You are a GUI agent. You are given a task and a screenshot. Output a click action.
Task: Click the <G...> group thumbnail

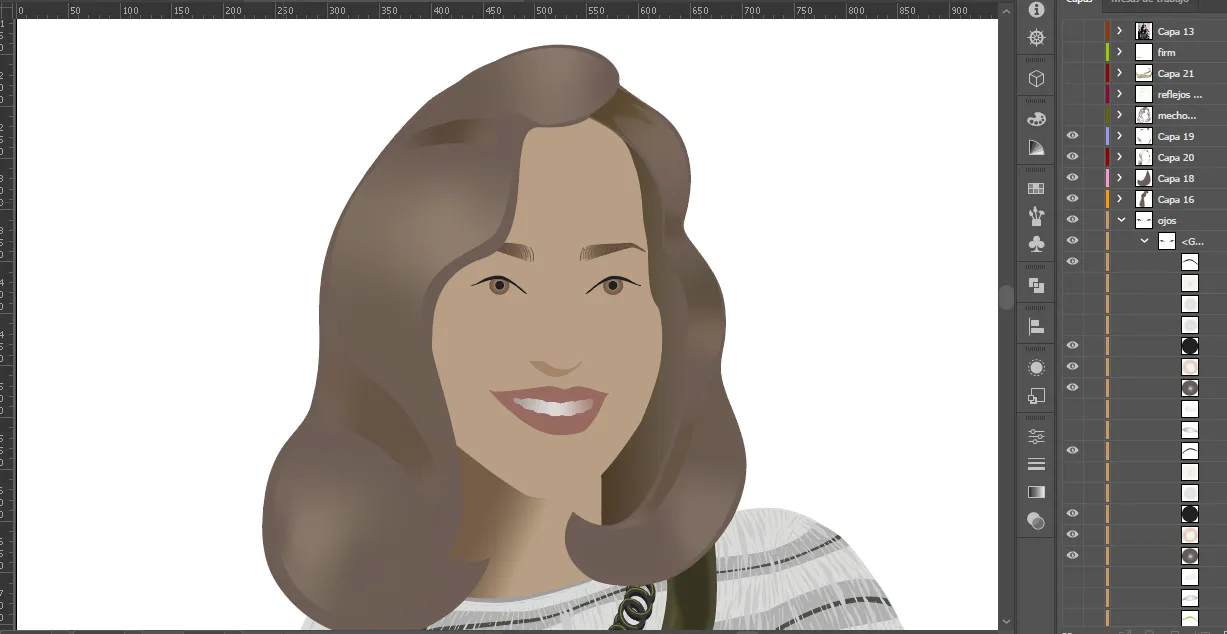1166,241
